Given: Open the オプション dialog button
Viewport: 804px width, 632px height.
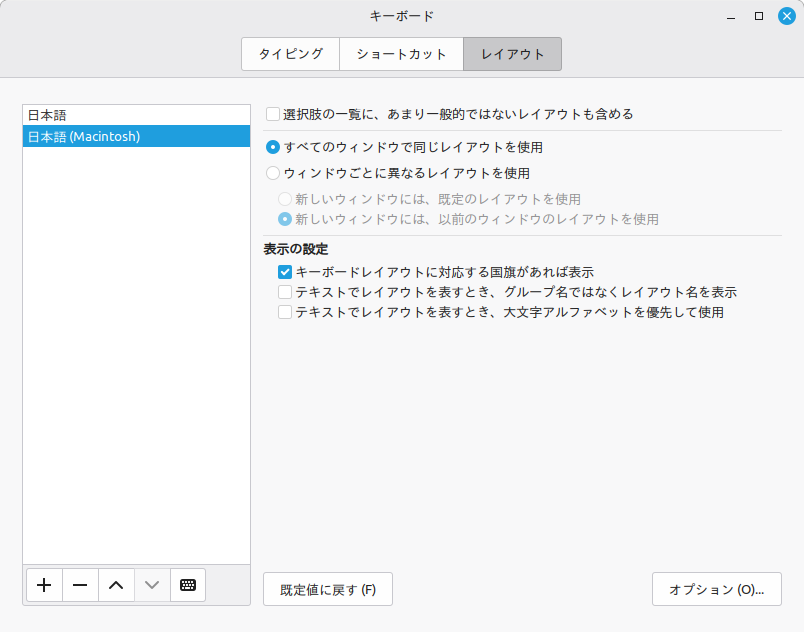Looking at the screenshot, I should coord(717,589).
